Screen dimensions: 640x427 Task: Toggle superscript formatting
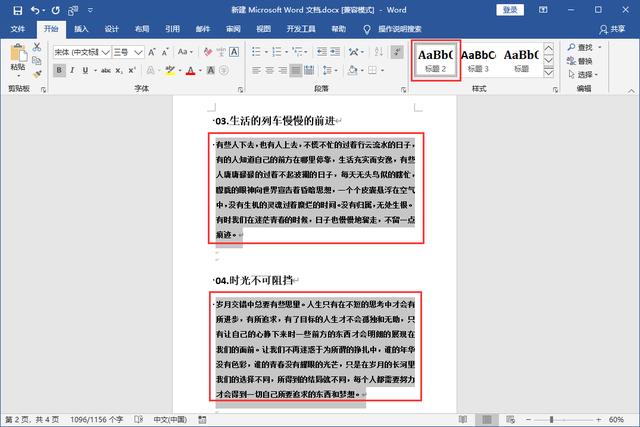132,70
